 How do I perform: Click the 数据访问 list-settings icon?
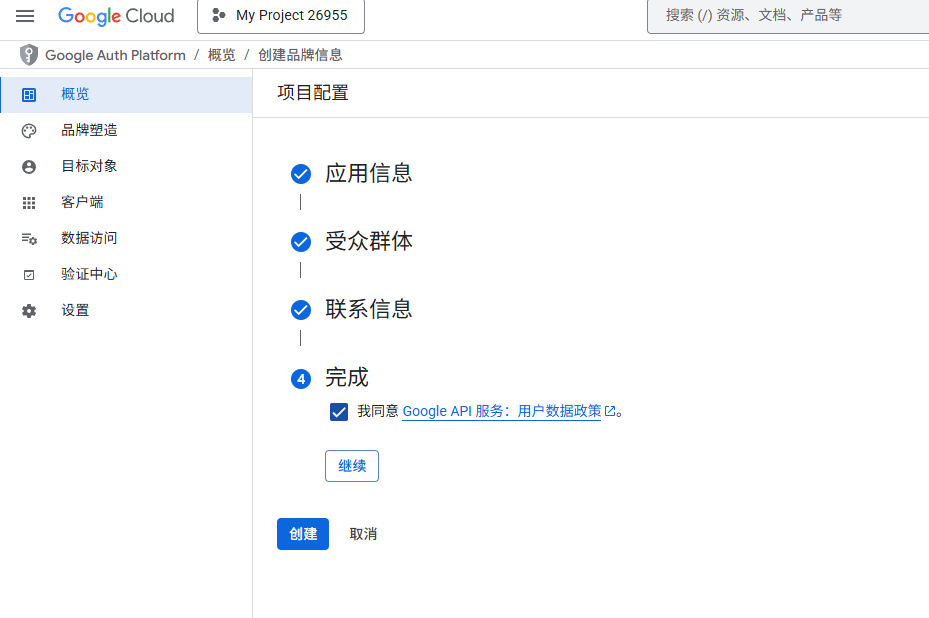tap(29, 239)
